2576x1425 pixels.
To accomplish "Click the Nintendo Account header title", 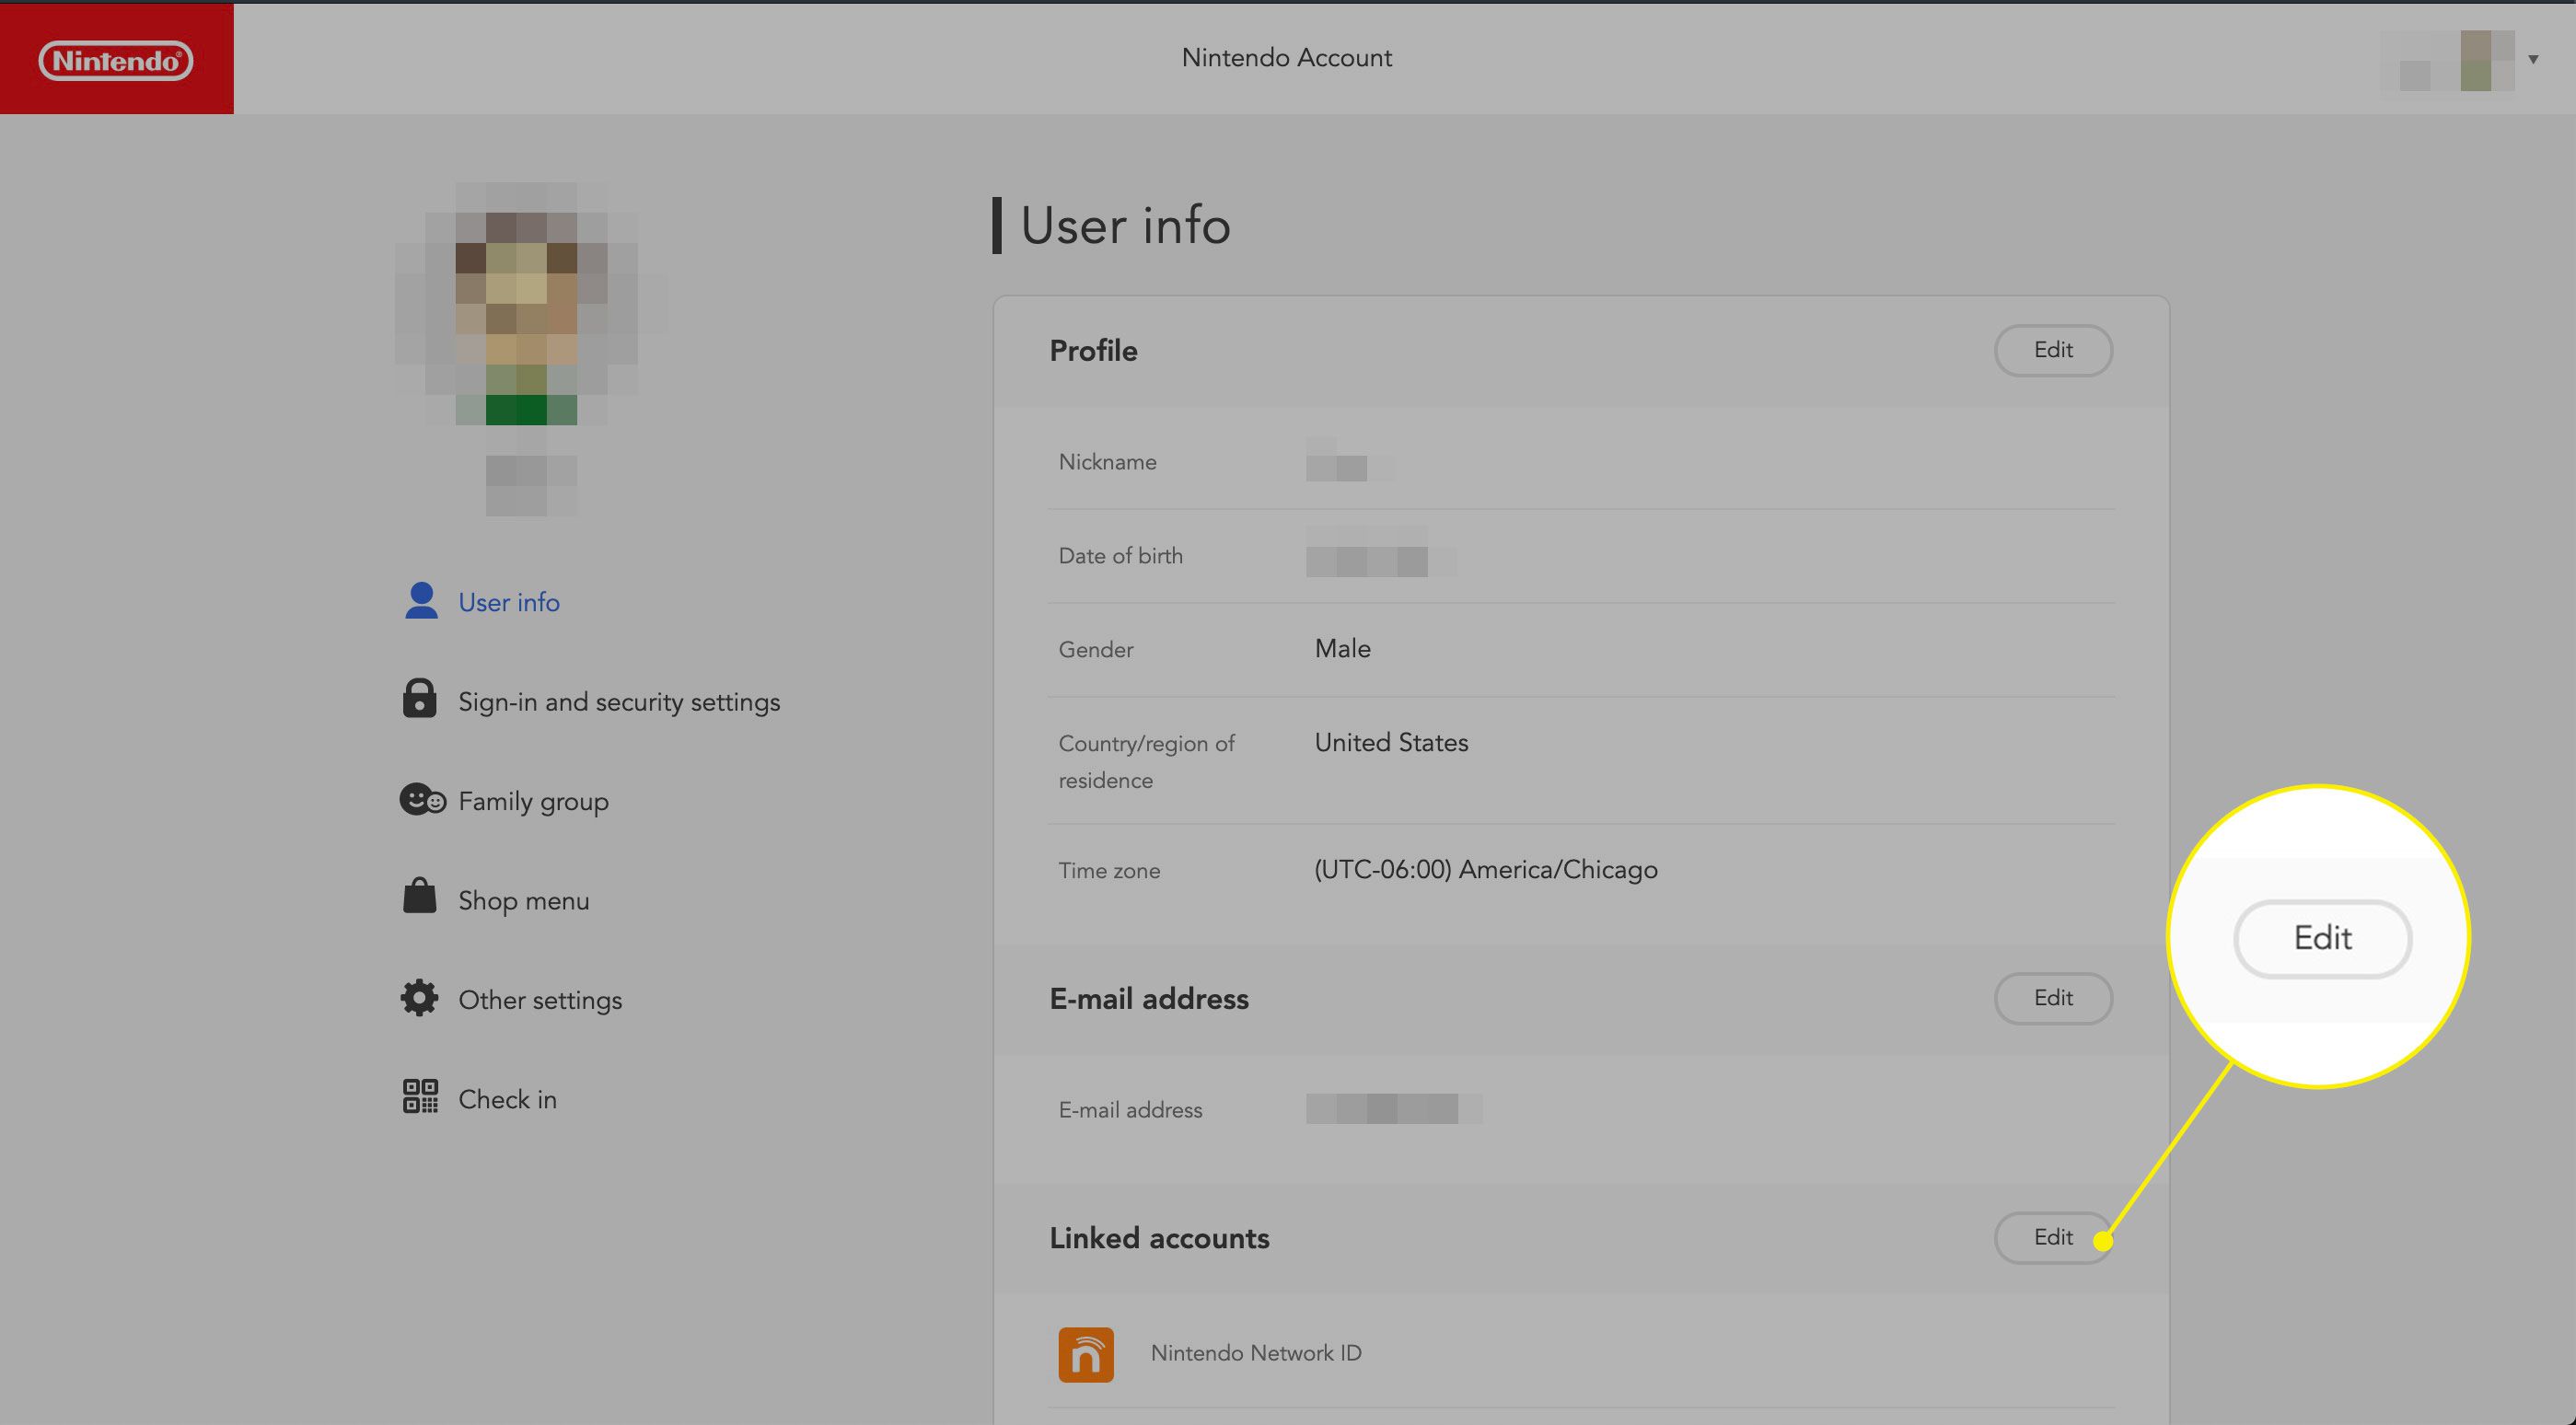I will [x=1287, y=58].
